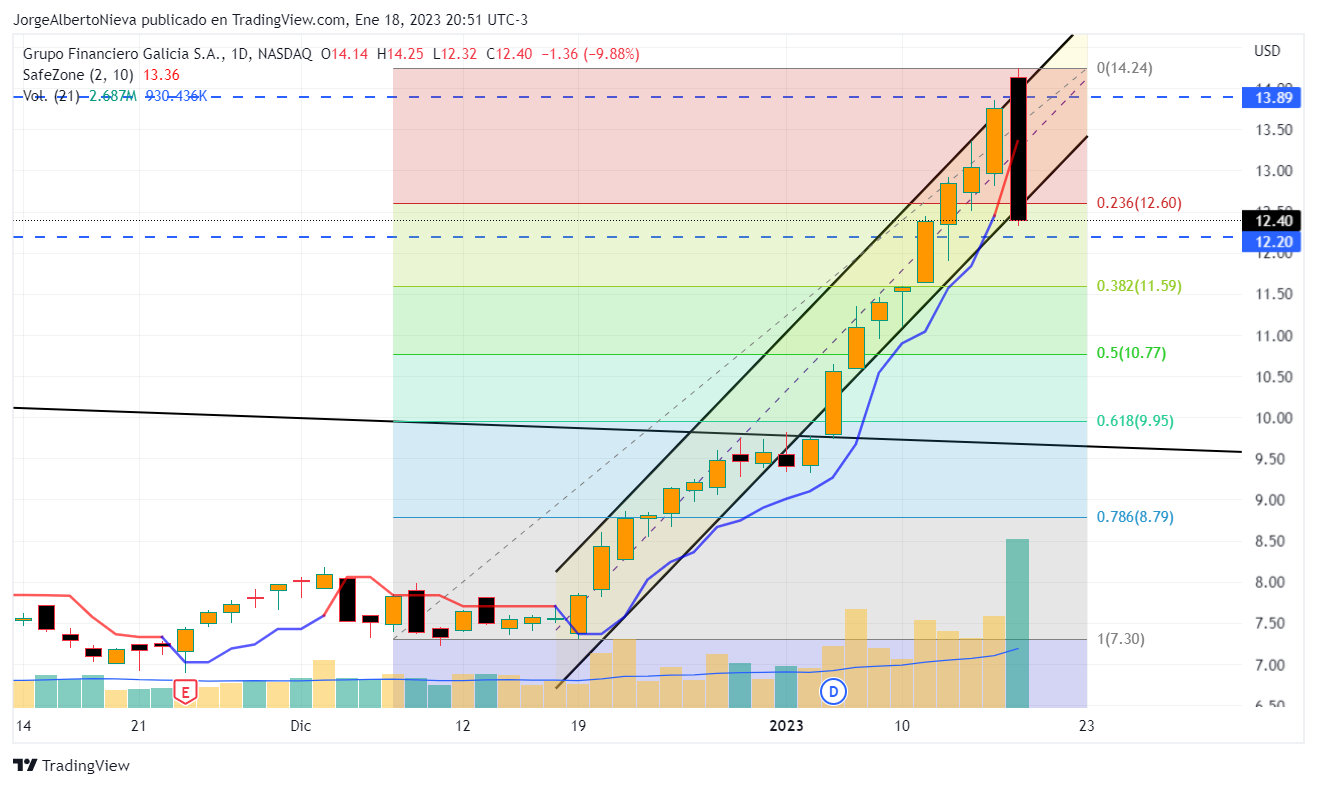The height and width of the screenshot is (787, 1317).
Task: Click the dividend 'D' marker on the chart
Action: click(x=832, y=690)
